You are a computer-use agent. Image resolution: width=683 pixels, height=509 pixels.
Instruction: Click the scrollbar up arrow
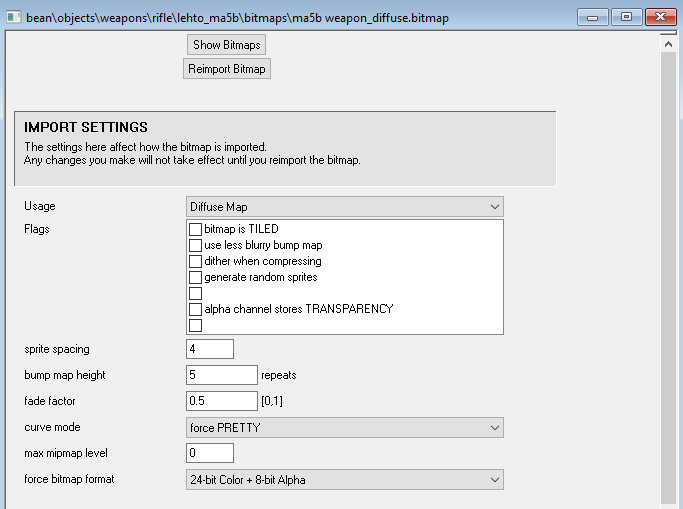[668, 44]
